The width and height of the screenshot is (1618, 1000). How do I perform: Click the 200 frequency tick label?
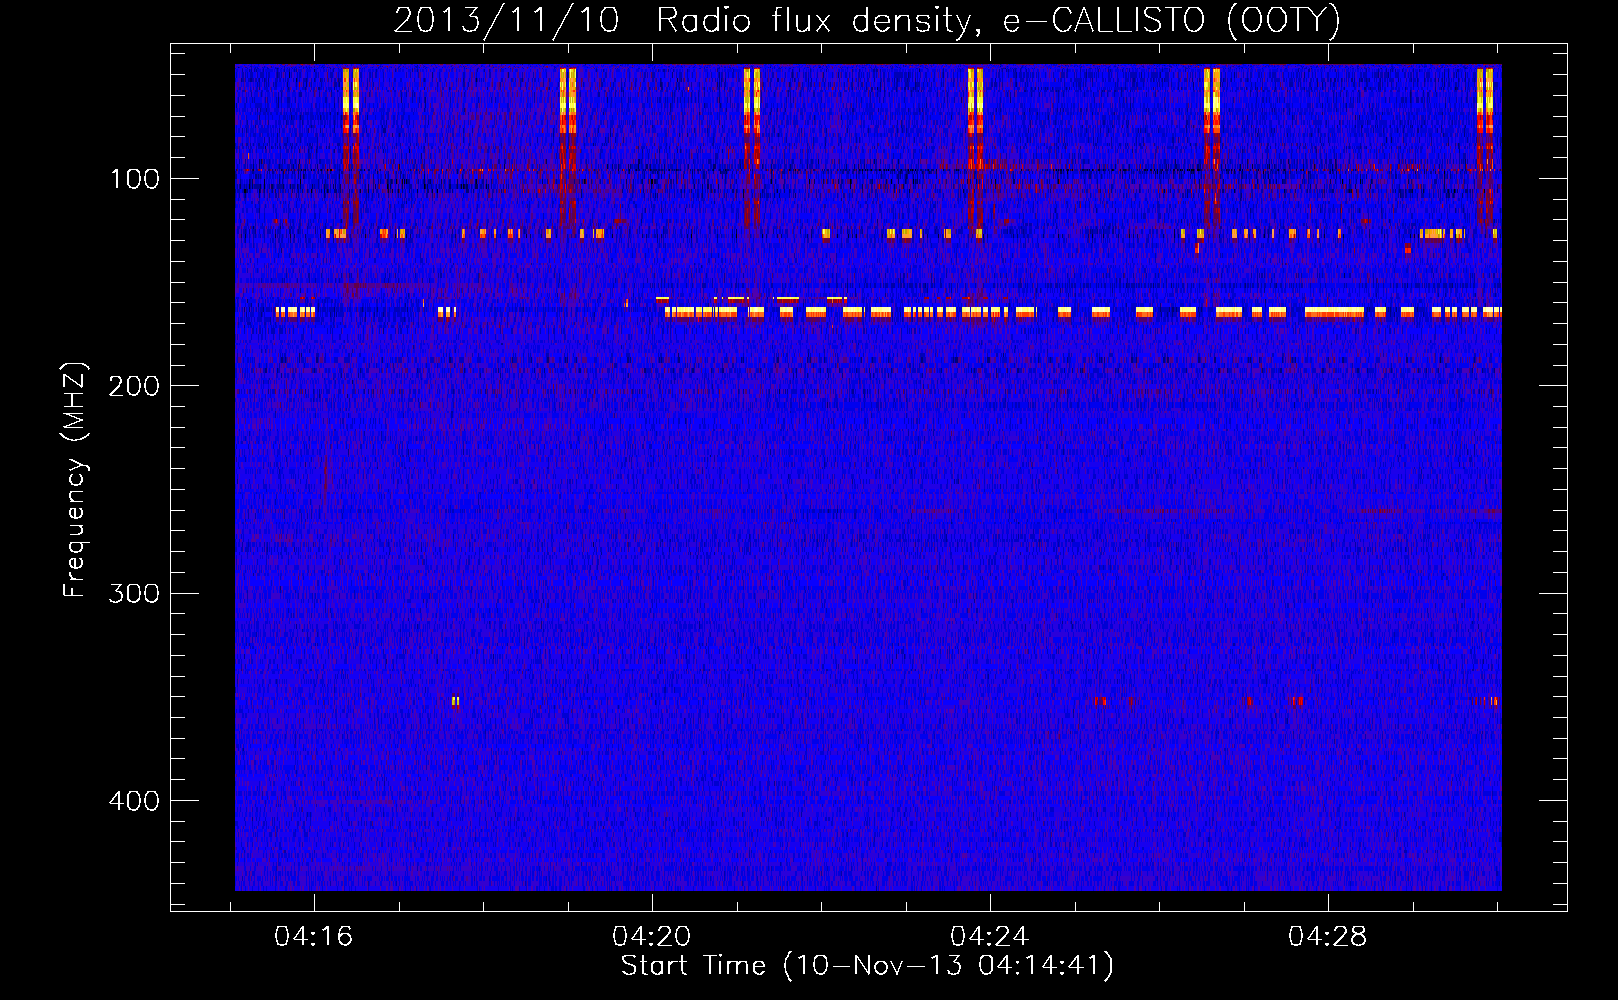tap(134, 386)
